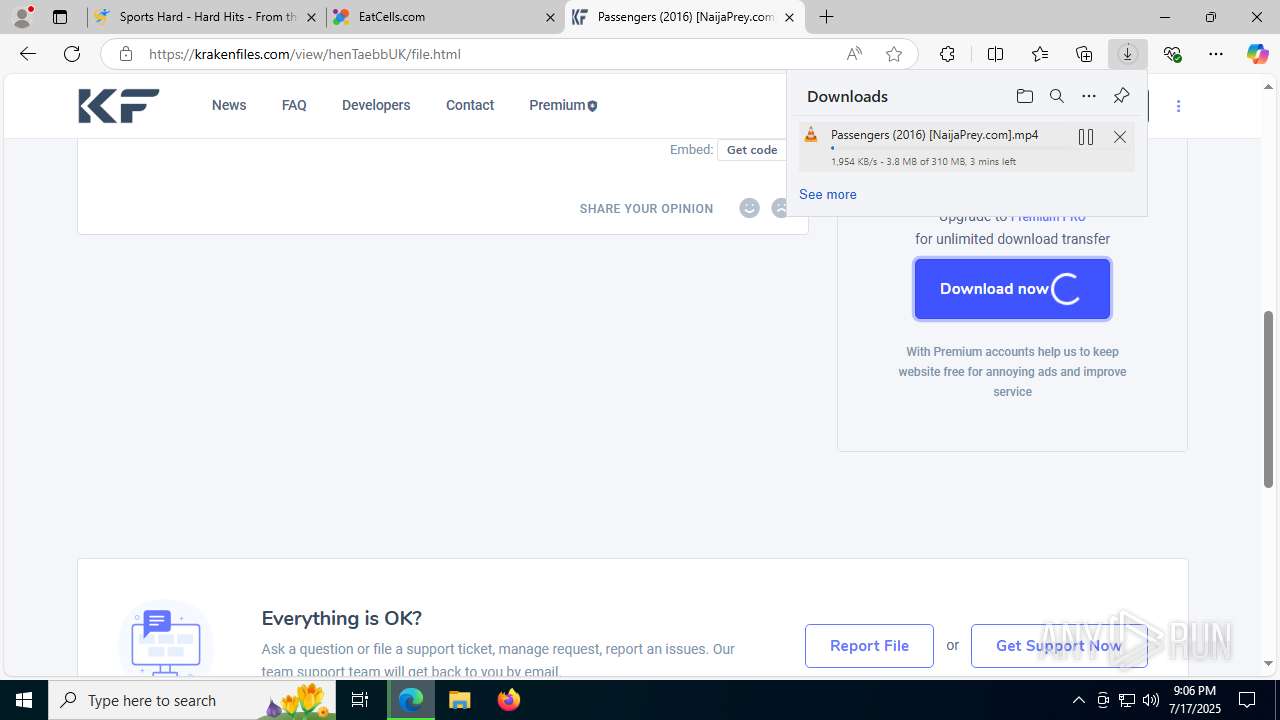Click the Report File button

pos(869,646)
